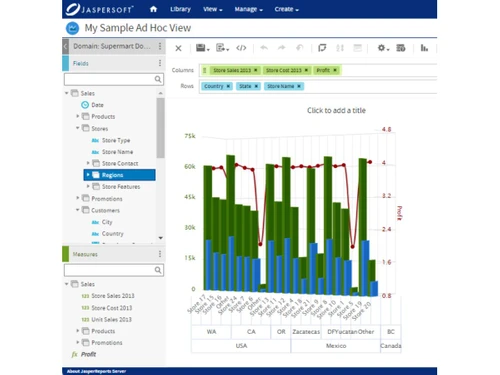Screen dimensions: 500x375
Task: Open the Manage menu
Action: pyautogui.click(x=248, y=9)
